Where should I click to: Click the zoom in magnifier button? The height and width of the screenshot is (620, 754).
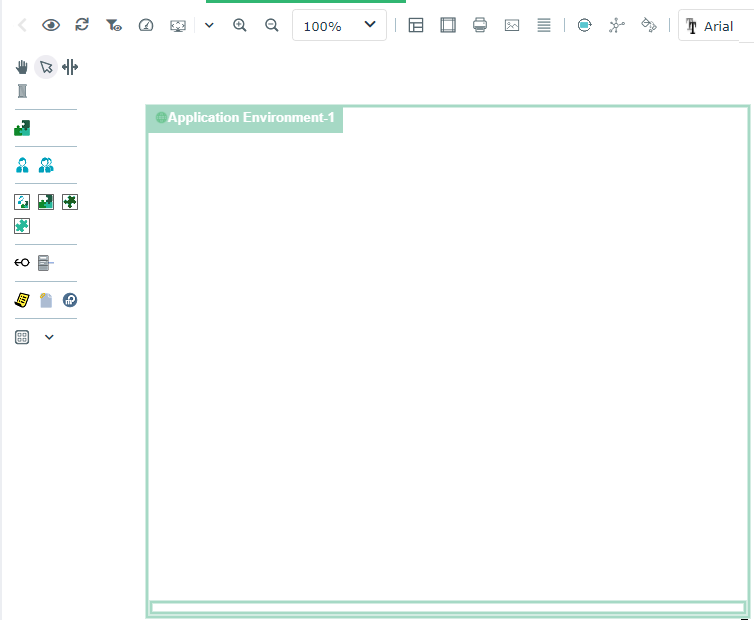[240, 25]
